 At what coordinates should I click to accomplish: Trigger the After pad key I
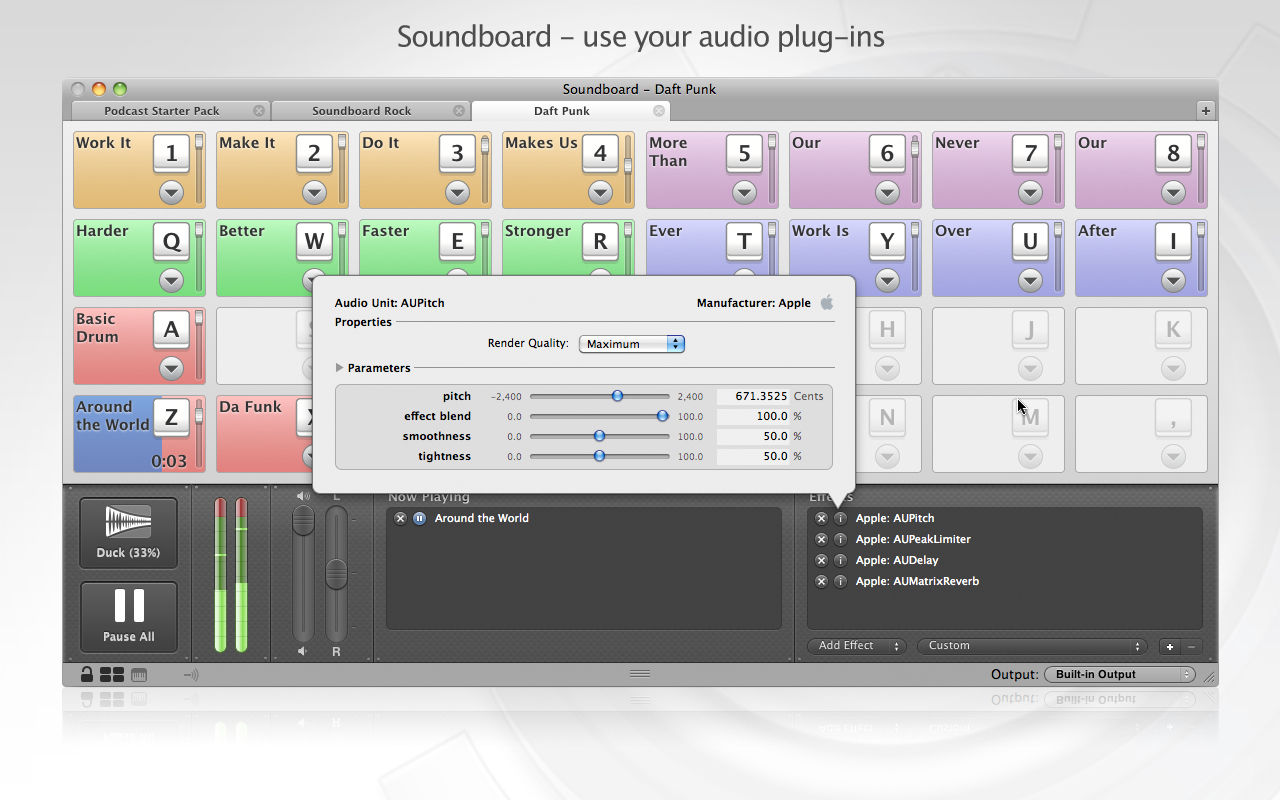click(x=1173, y=241)
